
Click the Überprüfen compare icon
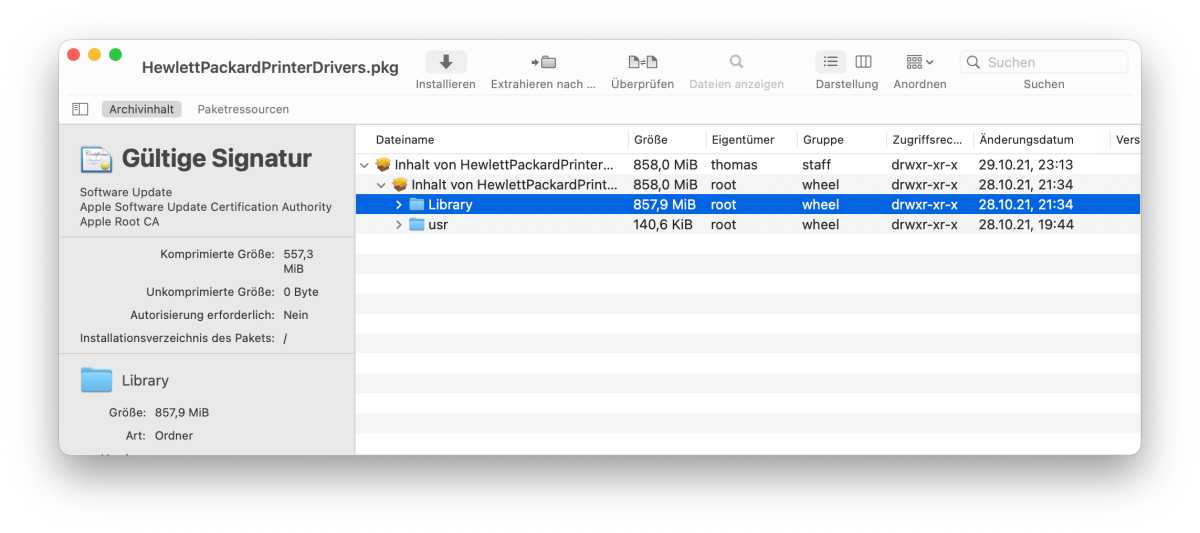click(642, 62)
